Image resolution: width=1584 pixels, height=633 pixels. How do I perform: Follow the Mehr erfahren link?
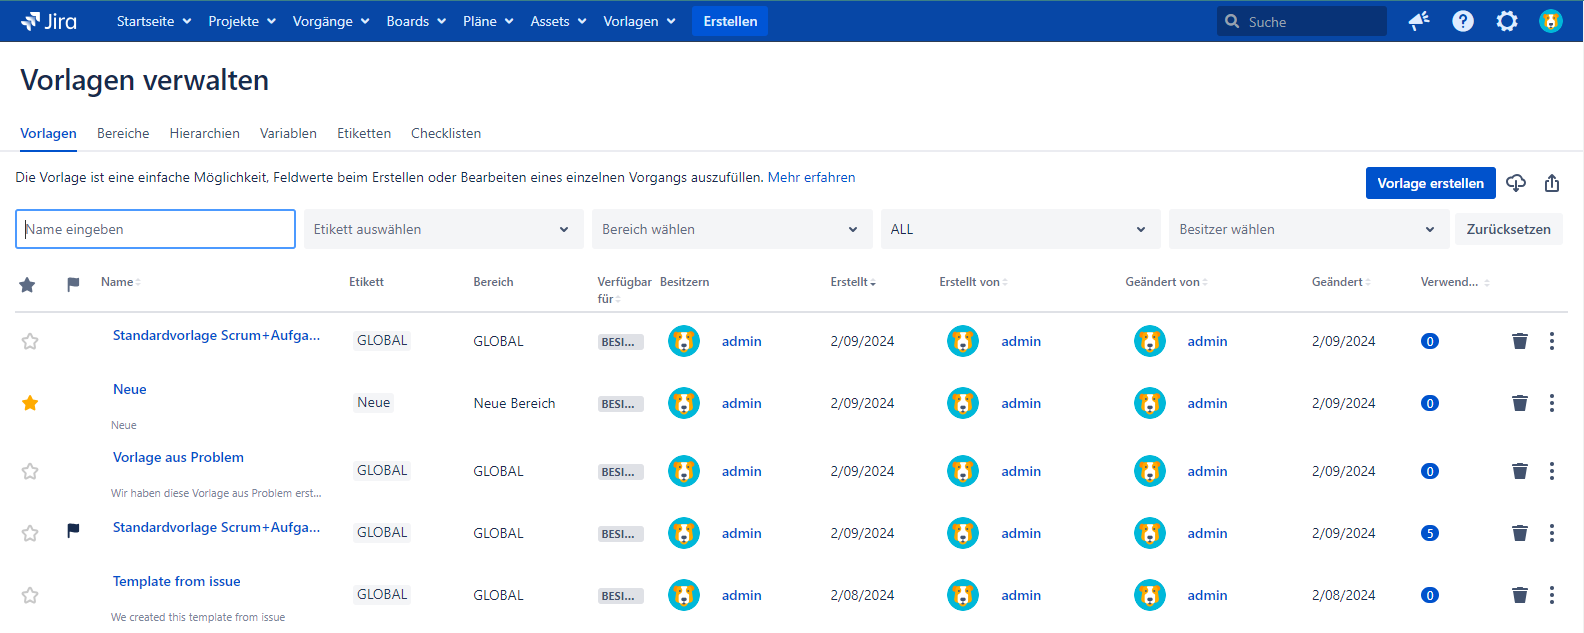pyautogui.click(x=811, y=177)
